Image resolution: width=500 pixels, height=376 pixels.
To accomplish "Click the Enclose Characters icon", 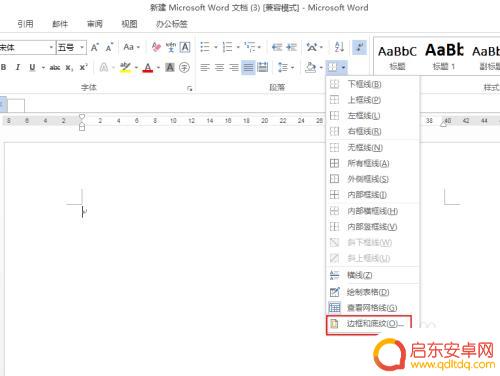I will click(x=184, y=68).
